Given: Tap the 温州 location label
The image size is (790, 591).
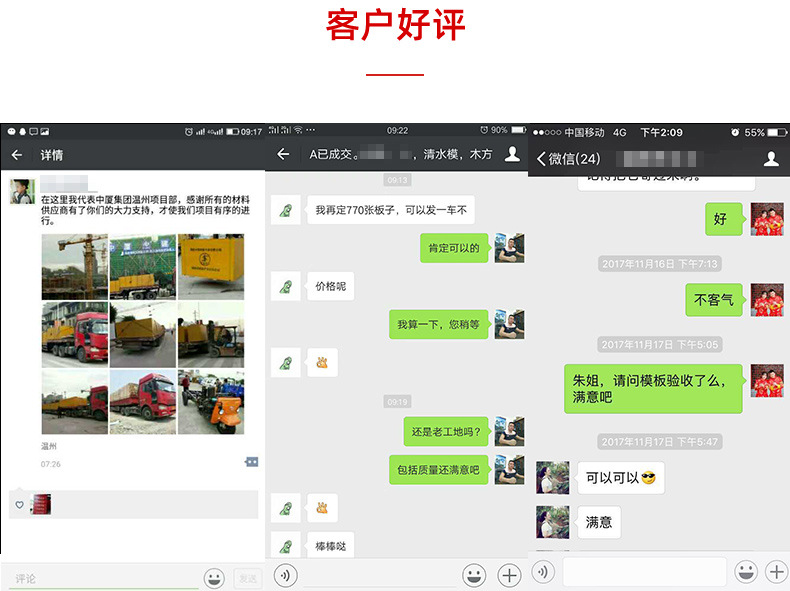Looking at the screenshot, I should point(48,446).
